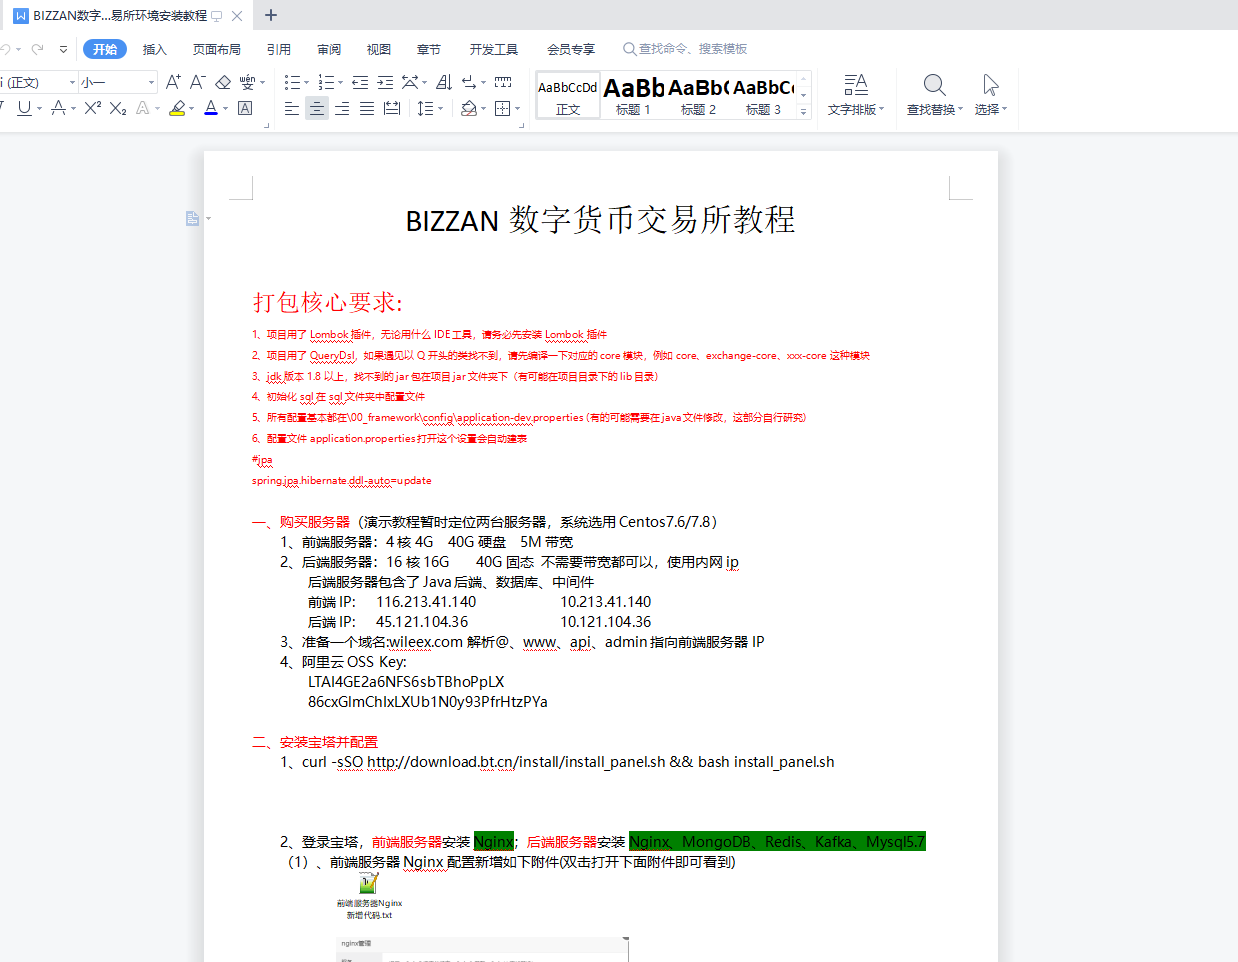This screenshot has width=1238, height=962.
Task: Open the font name dropdown arrow
Action: [72, 82]
